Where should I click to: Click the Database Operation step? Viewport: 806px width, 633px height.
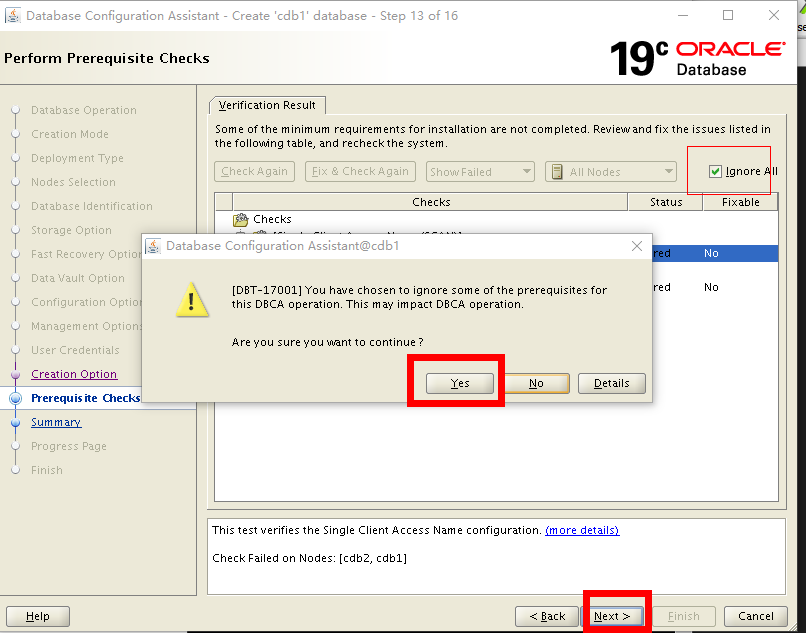(84, 110)
